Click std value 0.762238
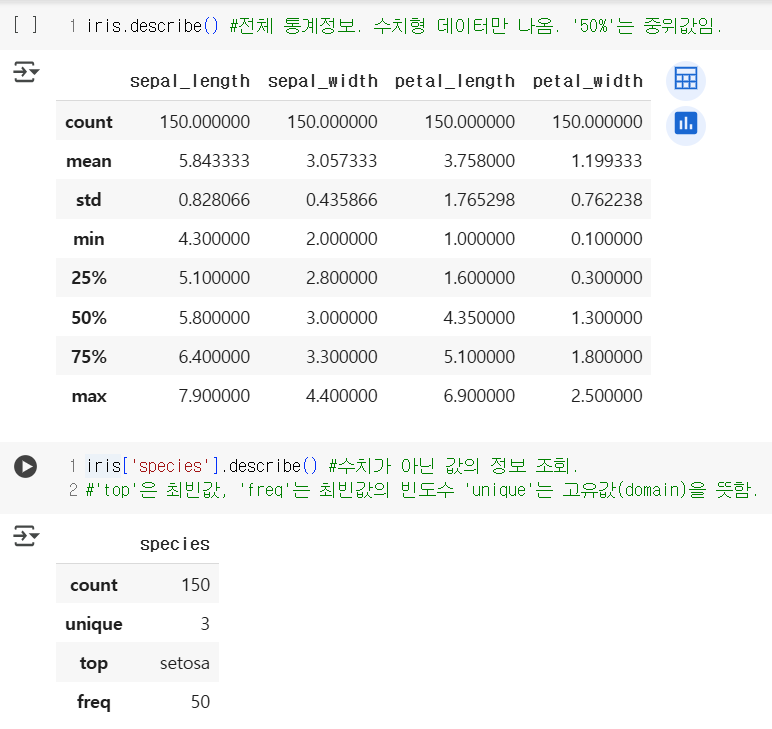The height and width of the screenshot is (729, 772). point(607,200)
